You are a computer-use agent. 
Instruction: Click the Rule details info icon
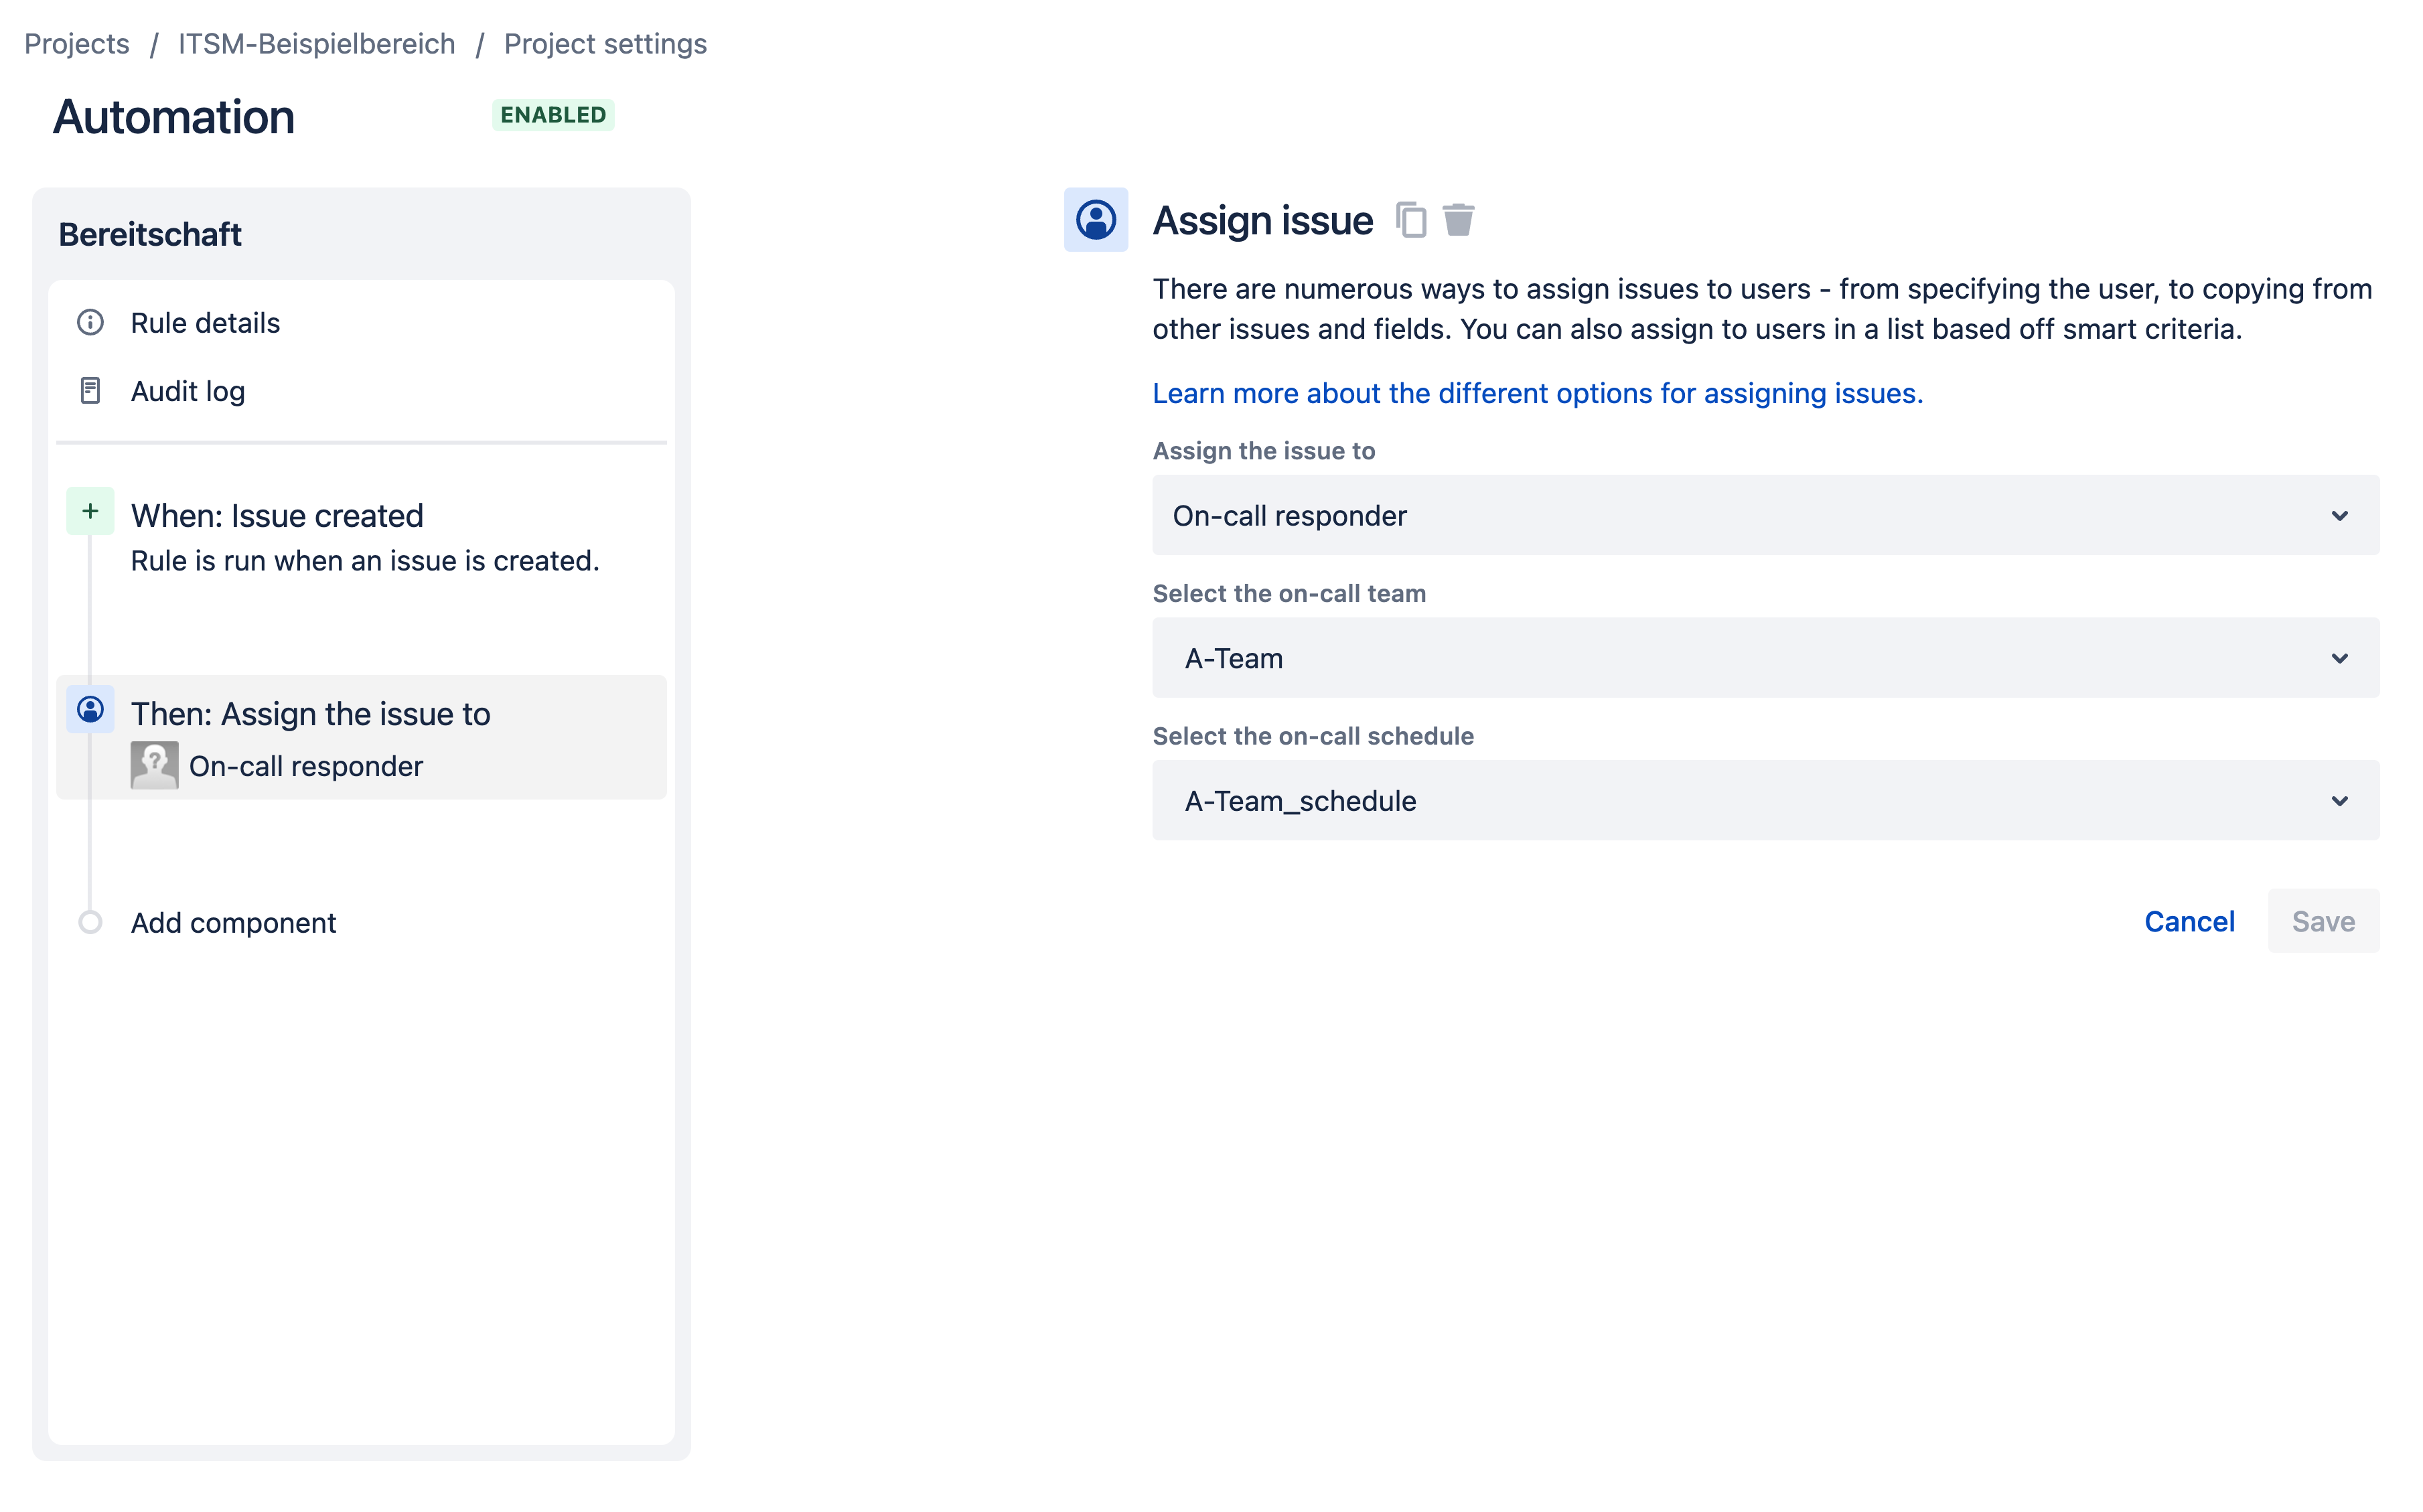[x=90, y=322]
